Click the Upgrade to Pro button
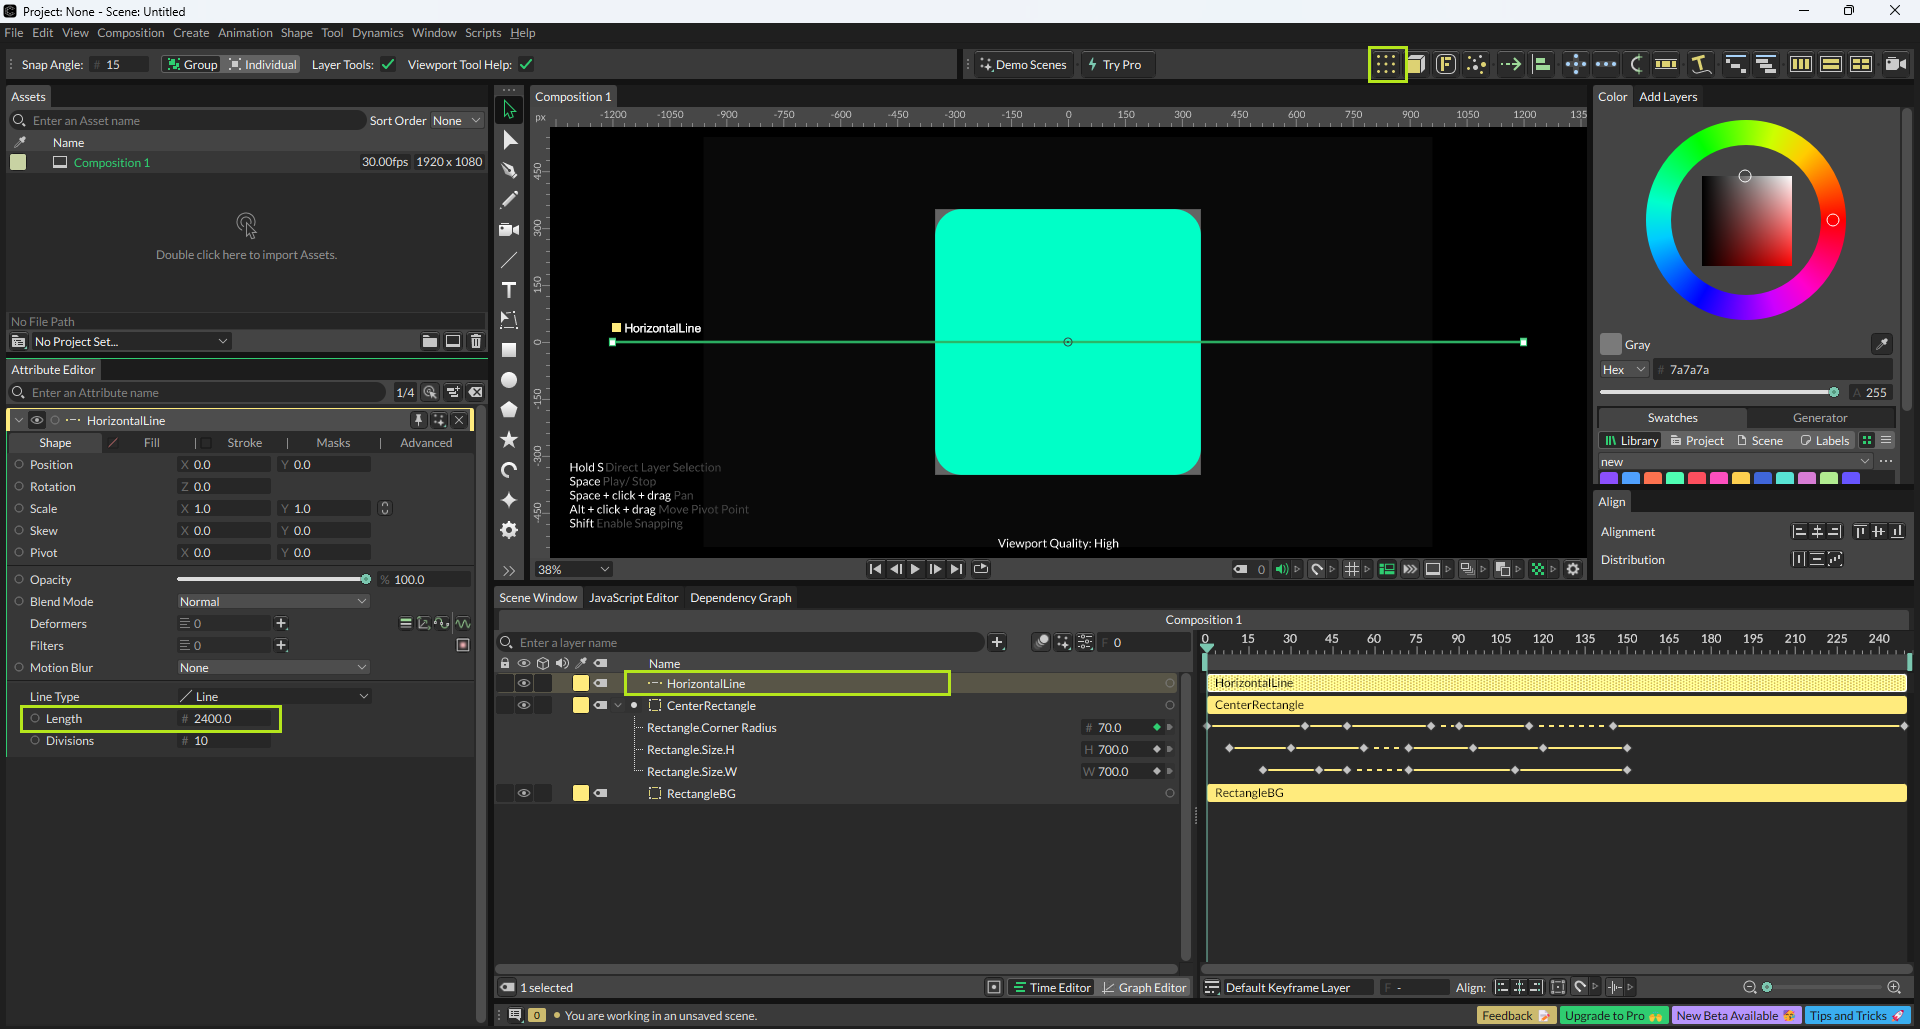1920x1029 pixels. (1612, 1016)
